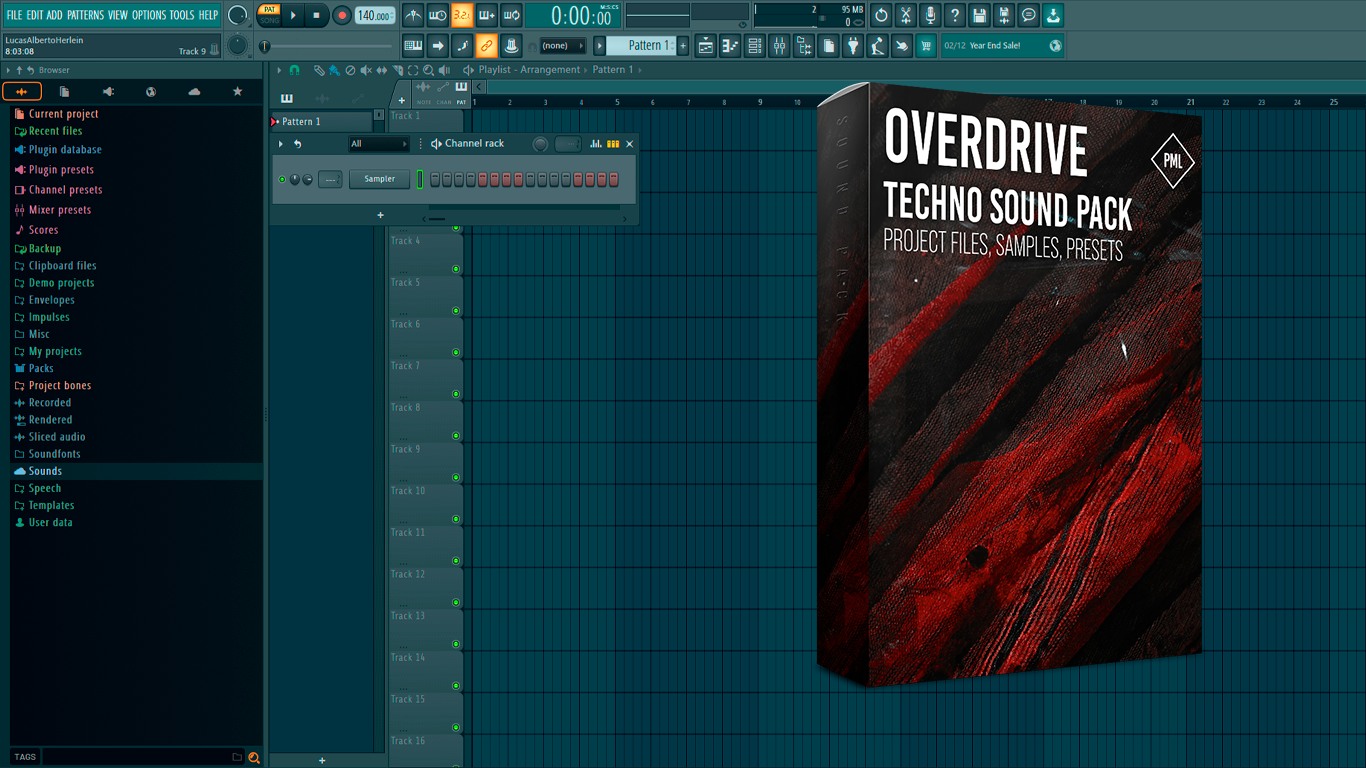Screen dimensions: 1366x768
Task: Click the stop button
Action: point(316,16)
